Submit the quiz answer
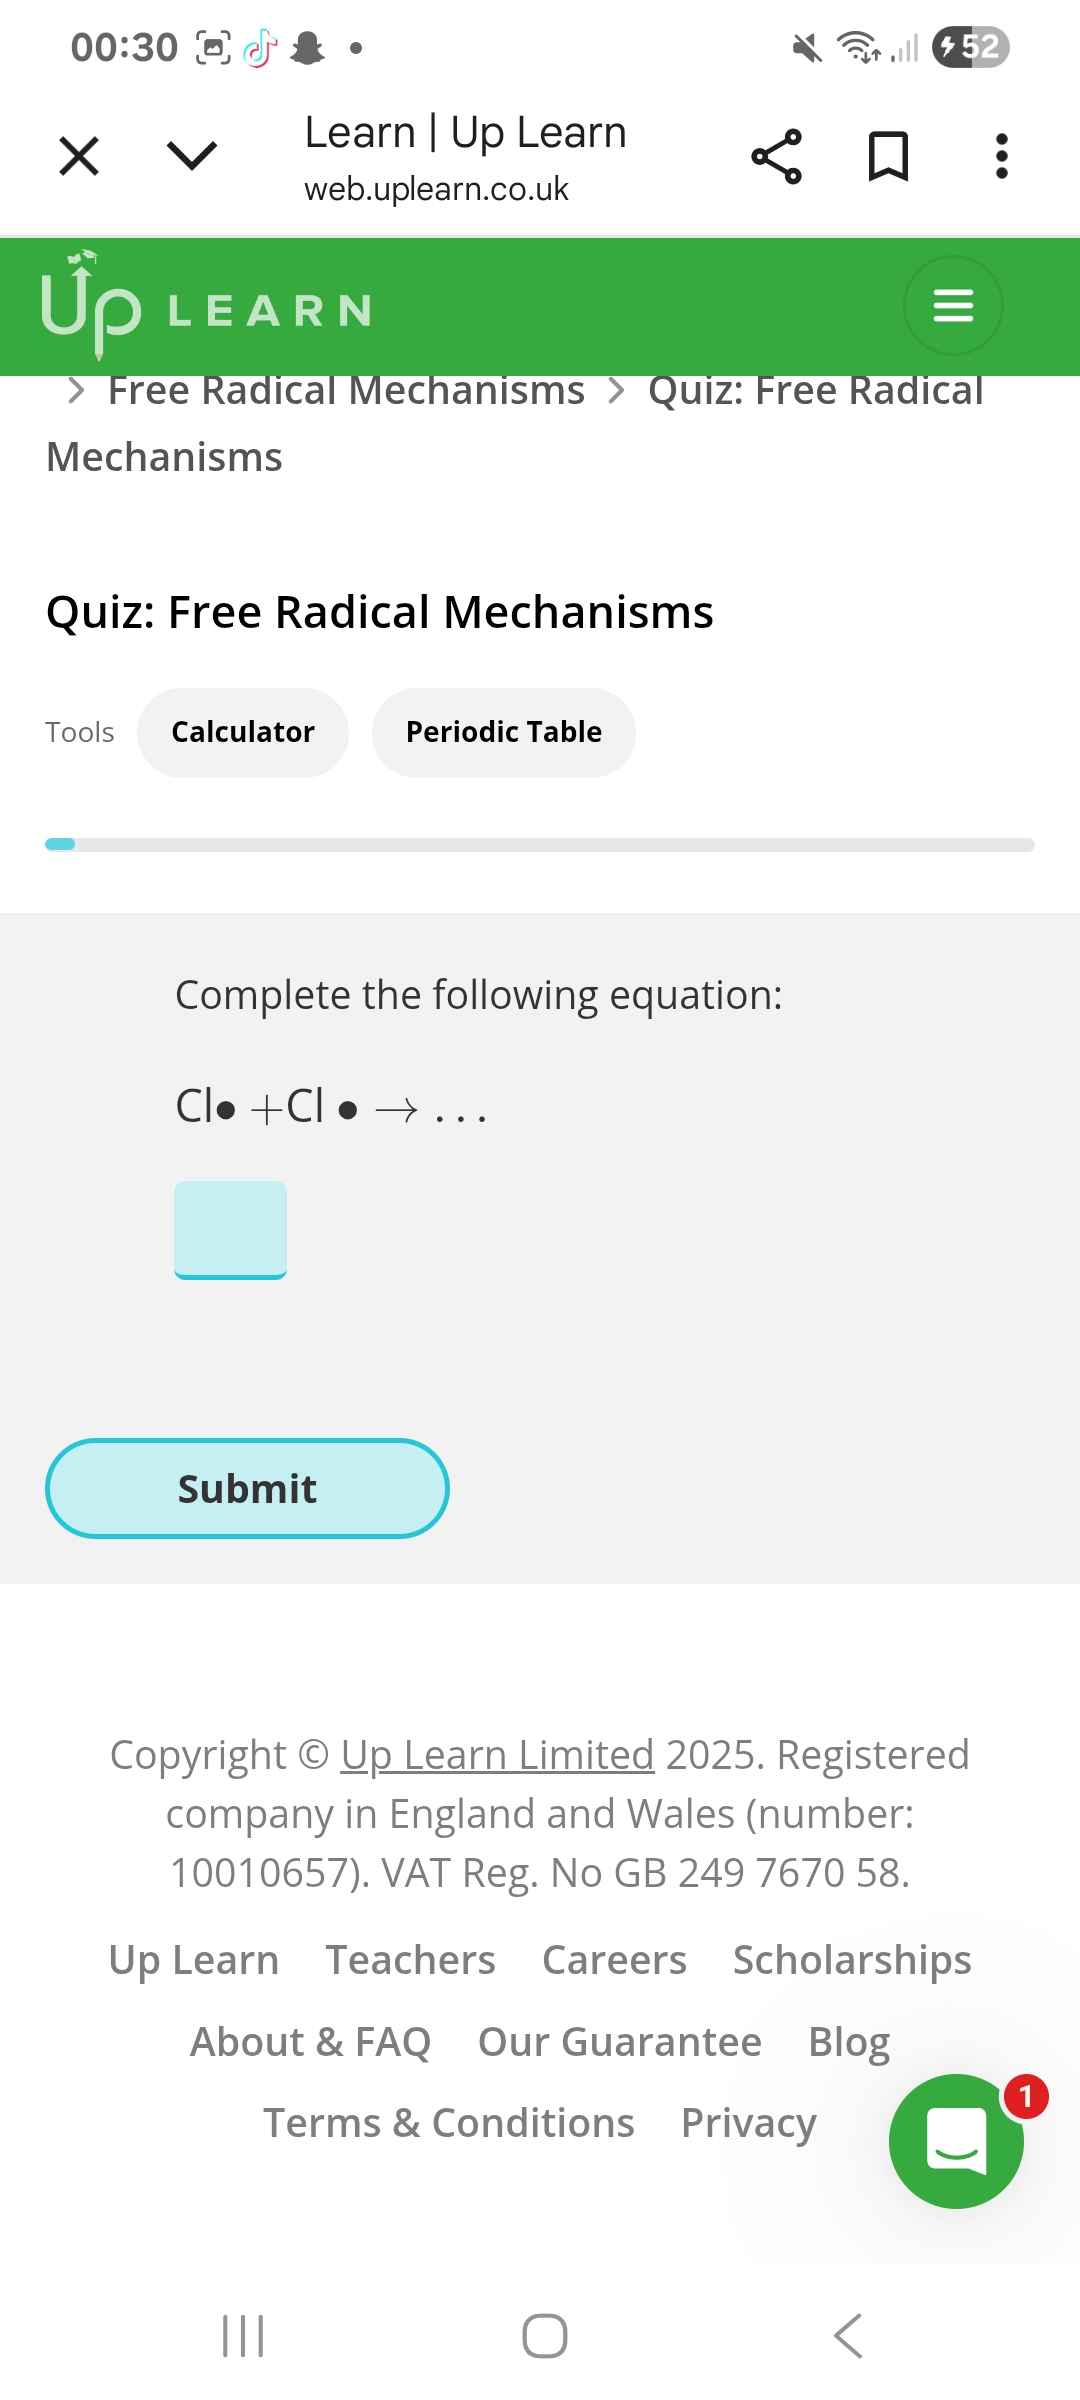Viewport: 1080px width, 2400px height. 247,1488
